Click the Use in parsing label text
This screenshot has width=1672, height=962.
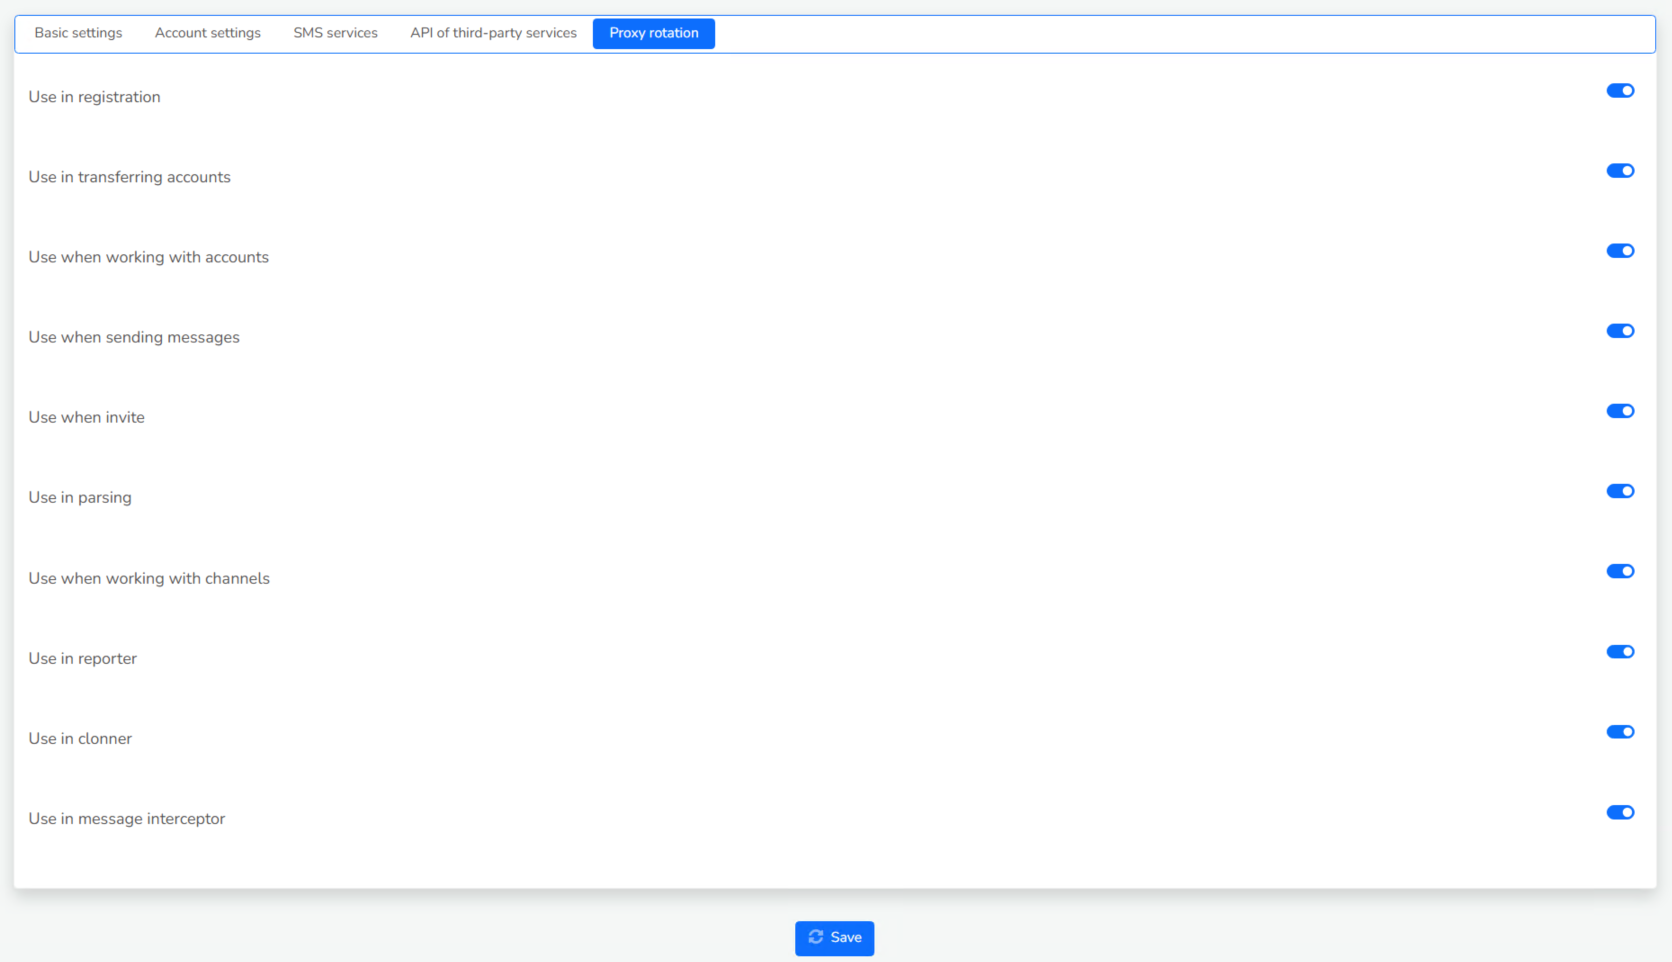click(80, 498)
